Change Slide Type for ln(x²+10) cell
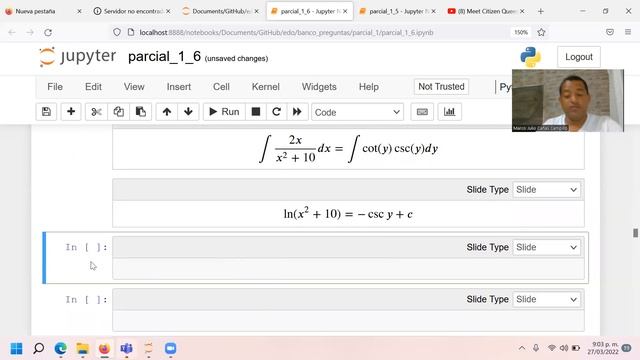Screen dimensions: 640x360 546,190
